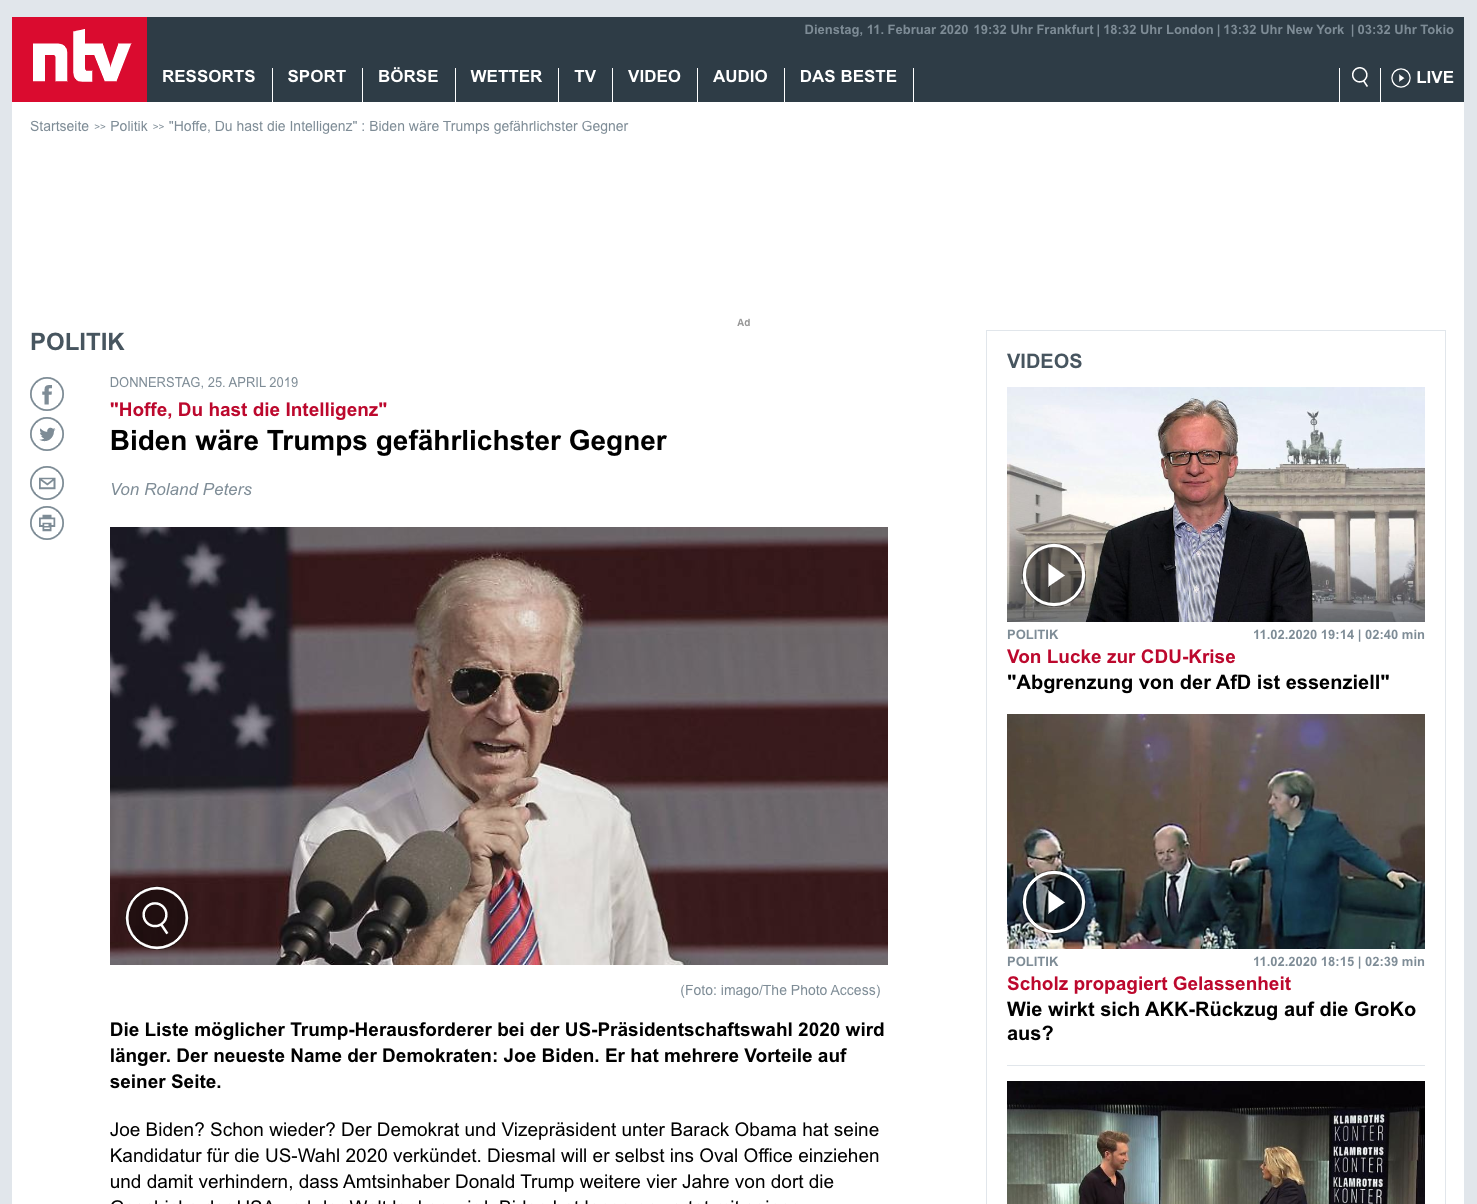The width and height of the screenshot is (1477, 1204).
Task: Open search with magnifier in header
Action: (x=1360, y=77)
